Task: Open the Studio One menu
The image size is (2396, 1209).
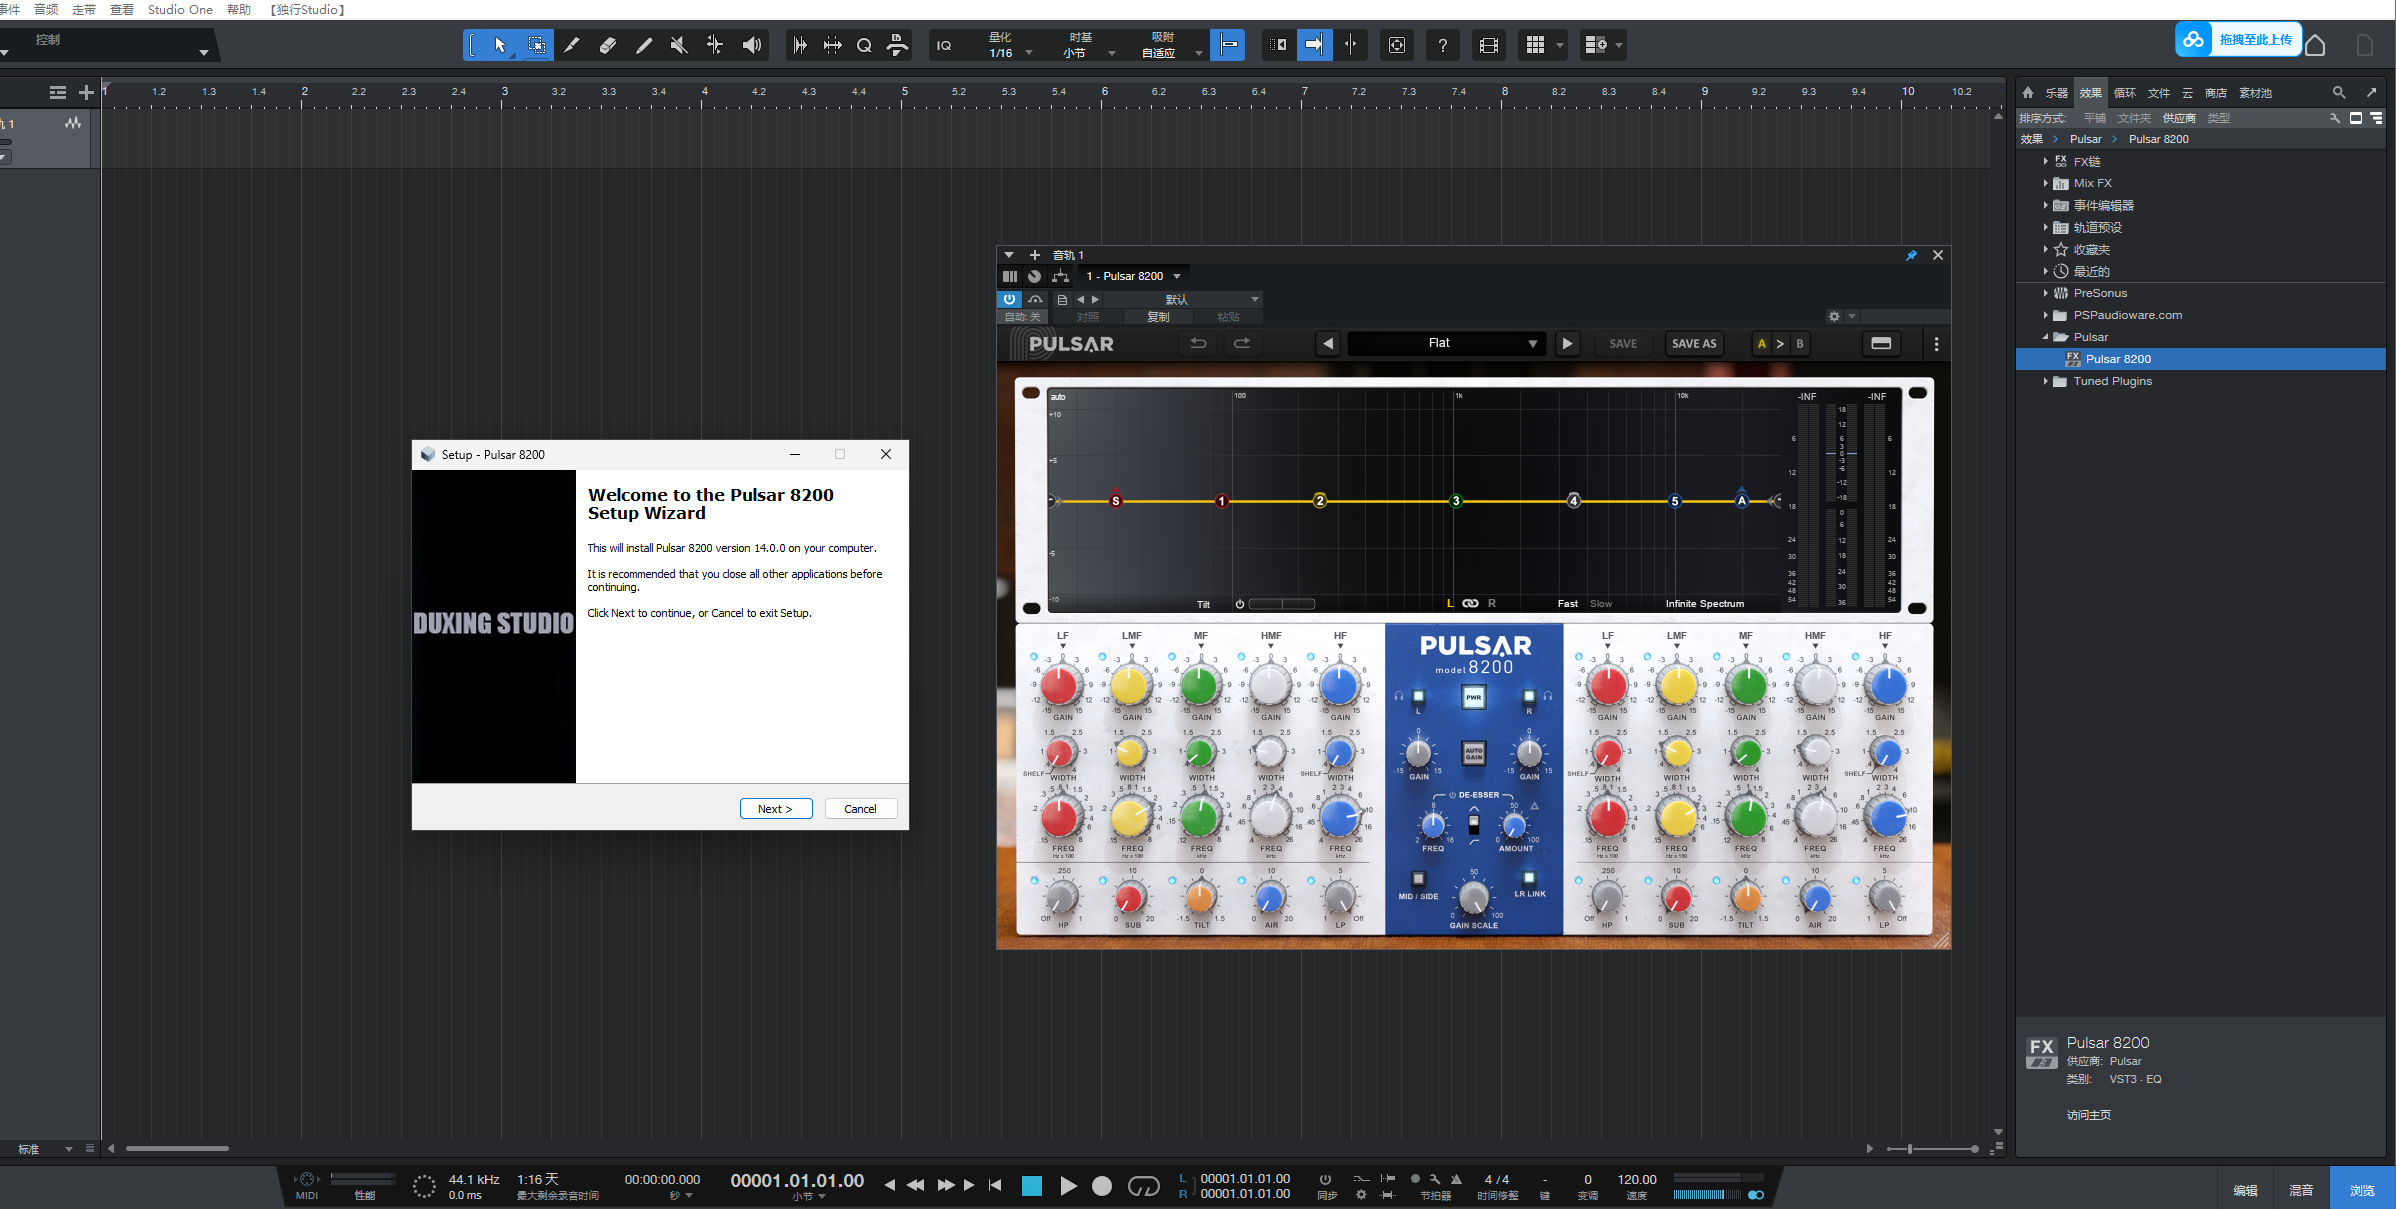Action: (x=180, y=9)
